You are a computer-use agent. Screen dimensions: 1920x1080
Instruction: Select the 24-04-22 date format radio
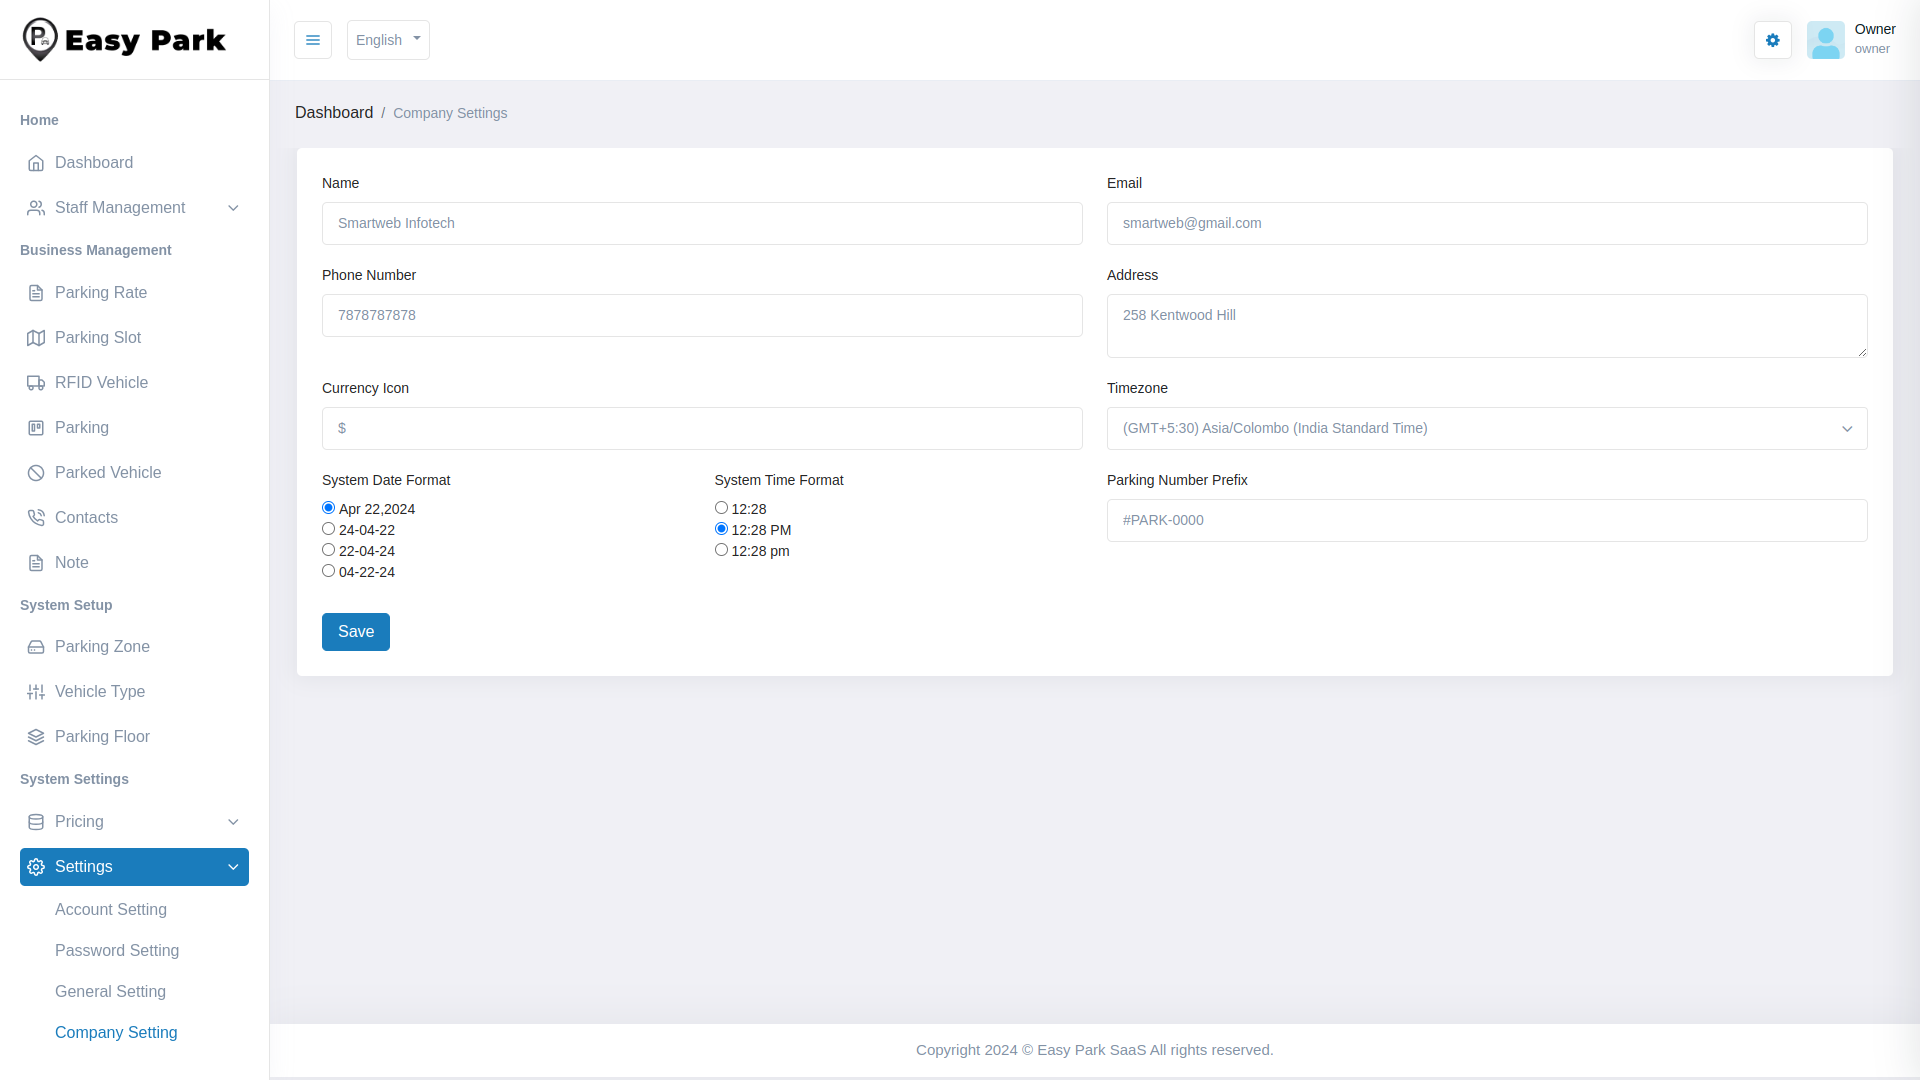328,529
